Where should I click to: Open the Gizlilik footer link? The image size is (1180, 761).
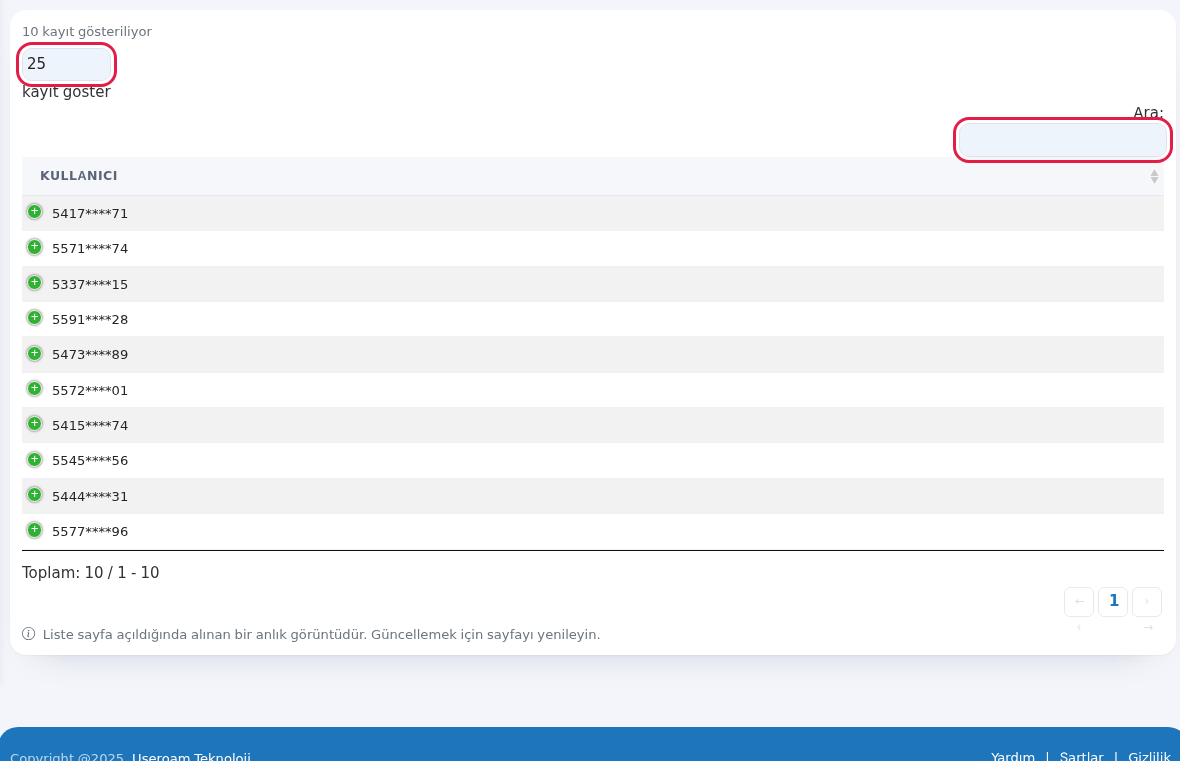[1149, 756]
